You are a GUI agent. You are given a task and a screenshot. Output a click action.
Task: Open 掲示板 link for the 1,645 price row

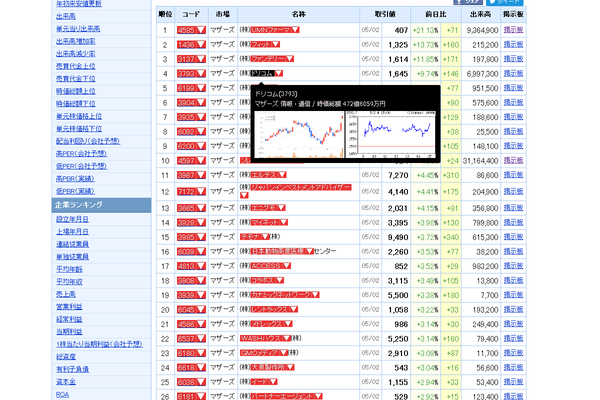513,73
